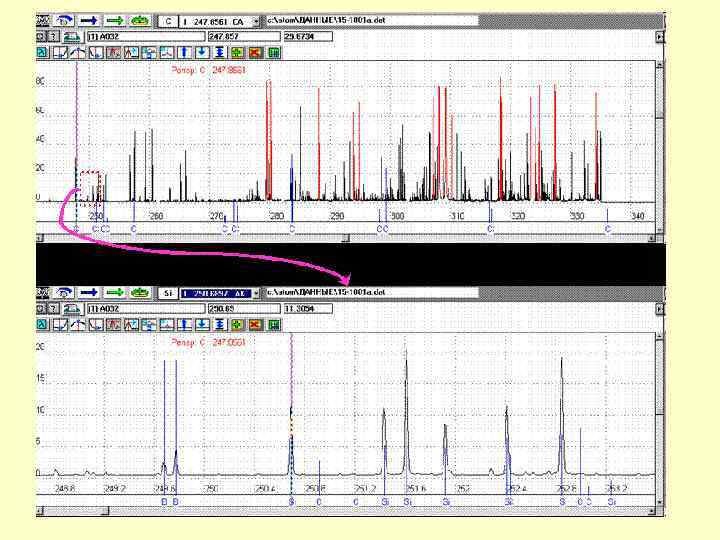Click the 247.857 wavelength field in top window
Screen dimensions: 720x540
242,36
